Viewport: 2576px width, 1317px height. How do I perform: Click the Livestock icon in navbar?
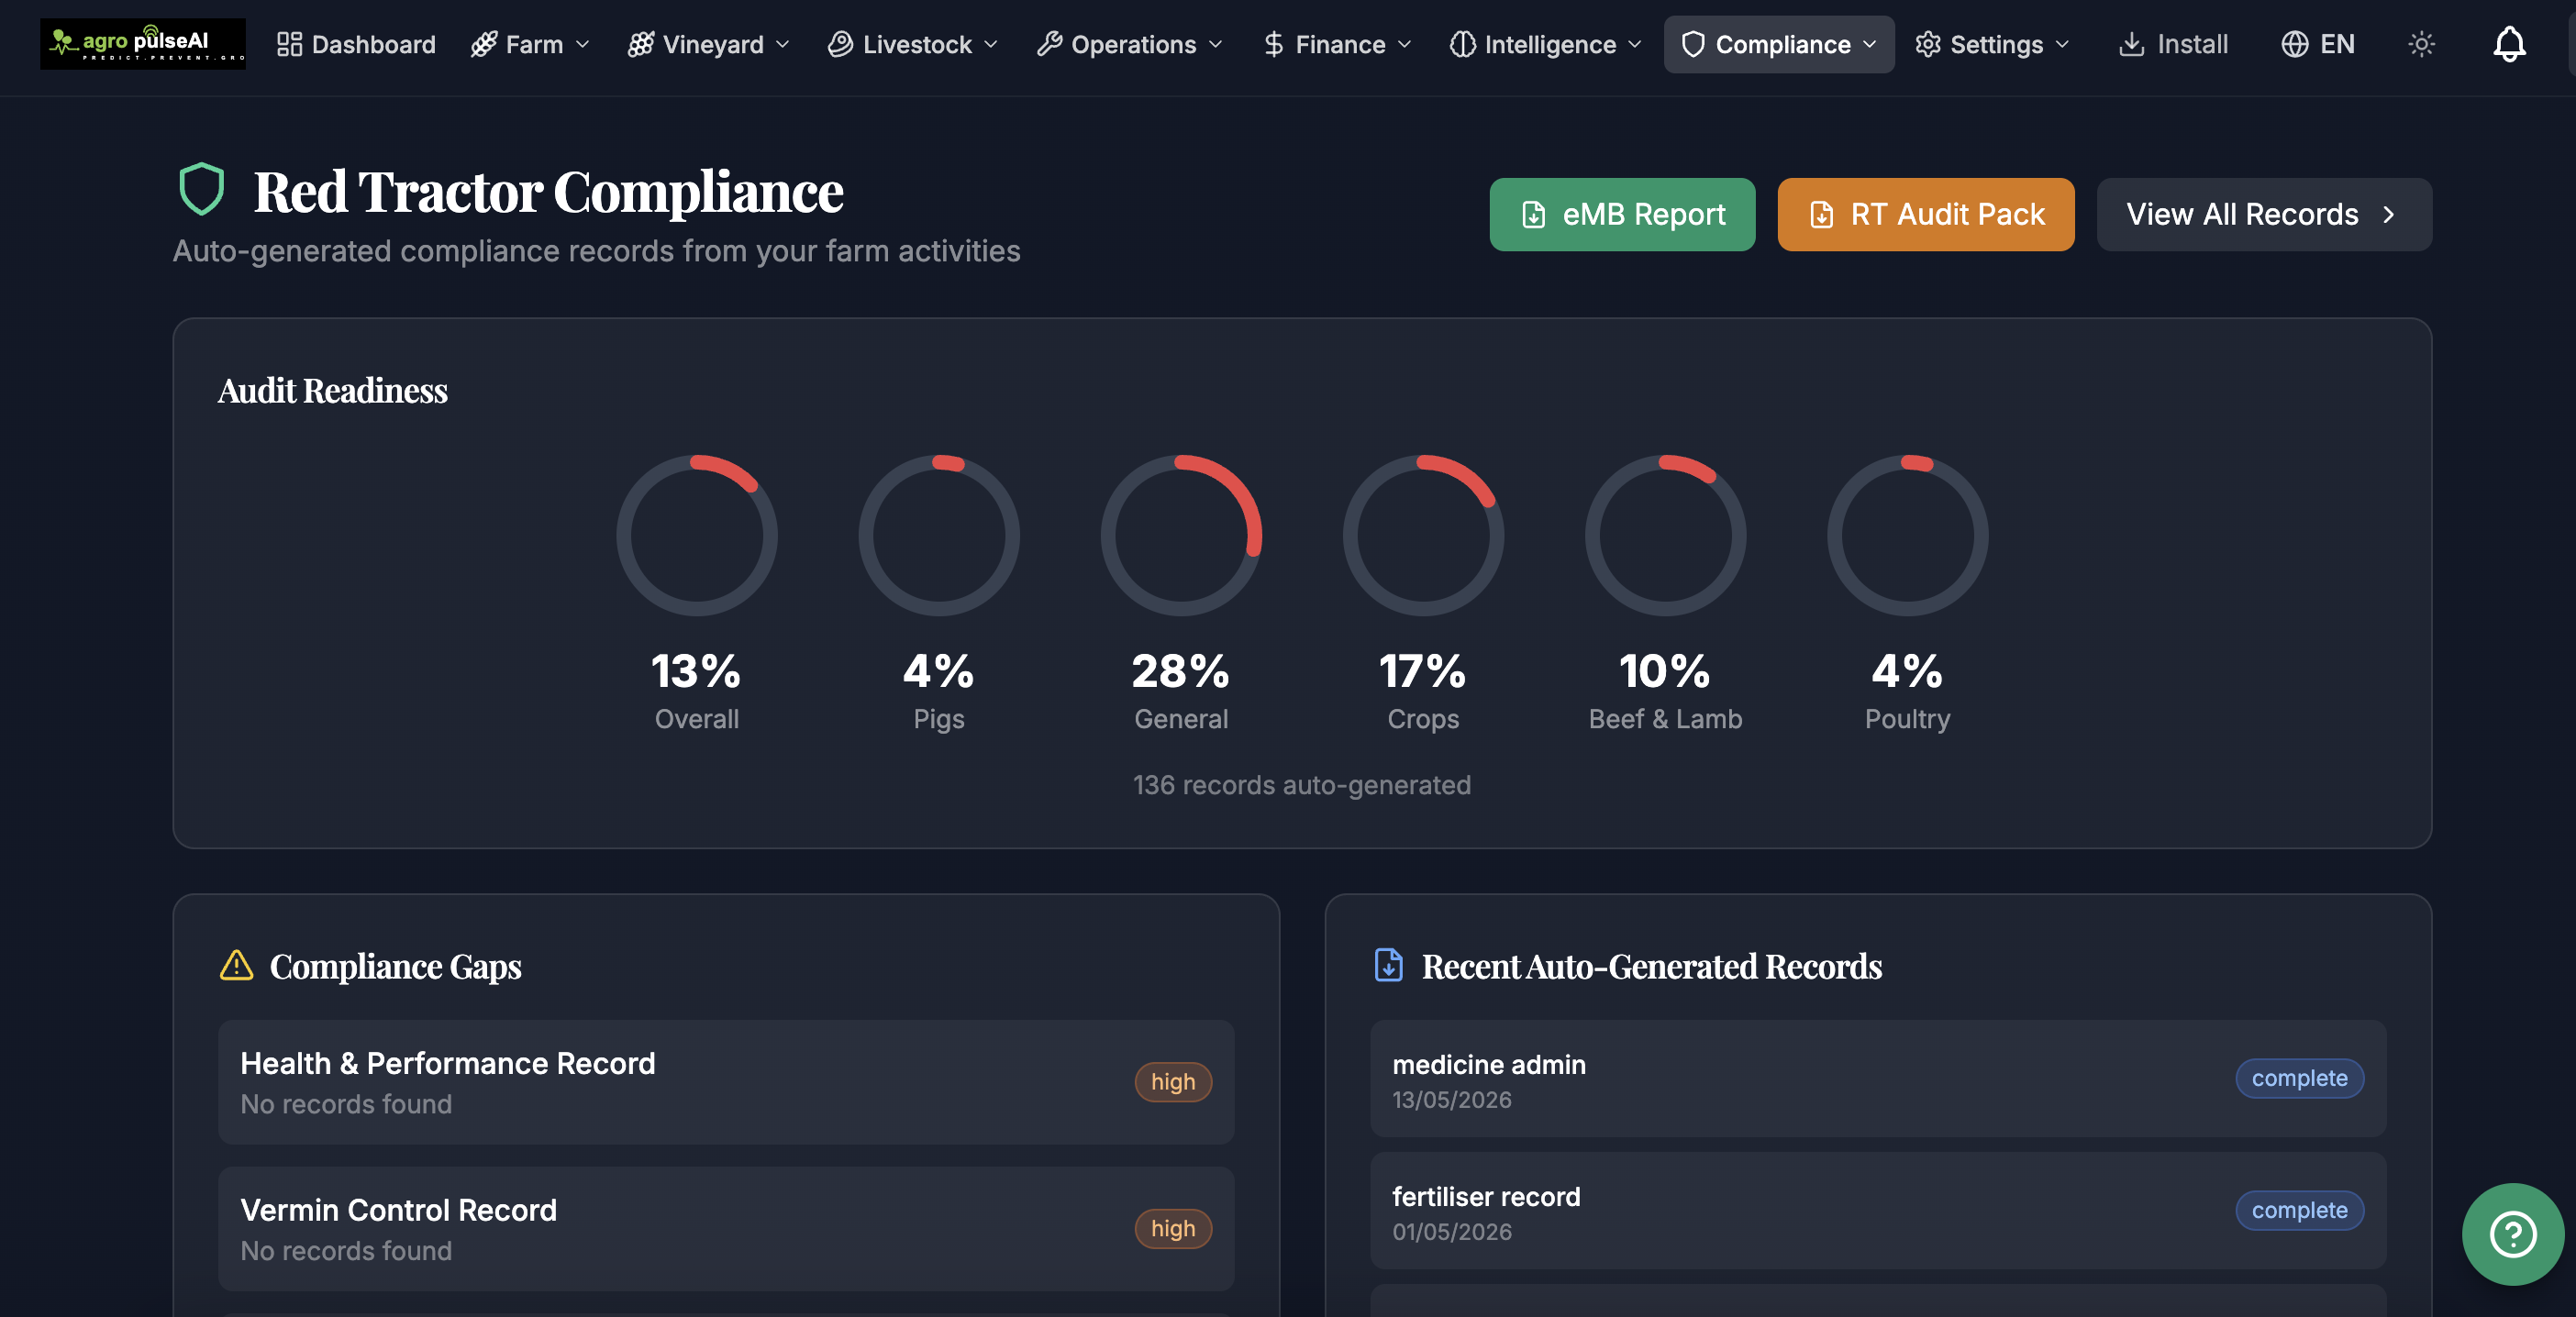click(840, 44)
